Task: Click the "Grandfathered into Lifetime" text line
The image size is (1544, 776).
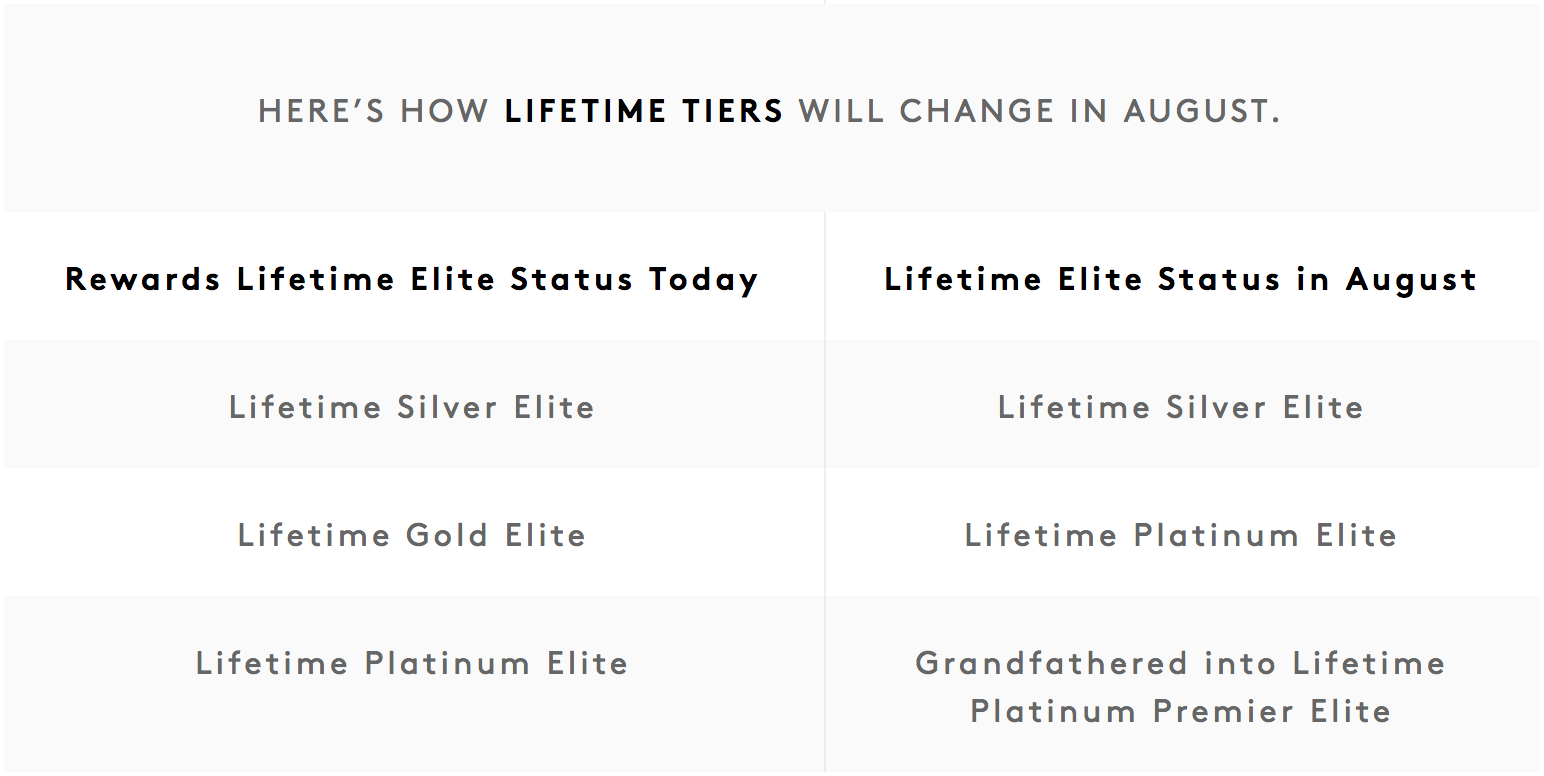Action: point(1181,663)
